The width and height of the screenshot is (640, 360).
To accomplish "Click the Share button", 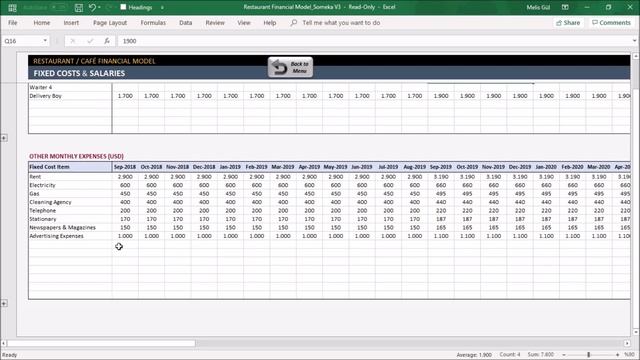I will click(x=568, y=23).
